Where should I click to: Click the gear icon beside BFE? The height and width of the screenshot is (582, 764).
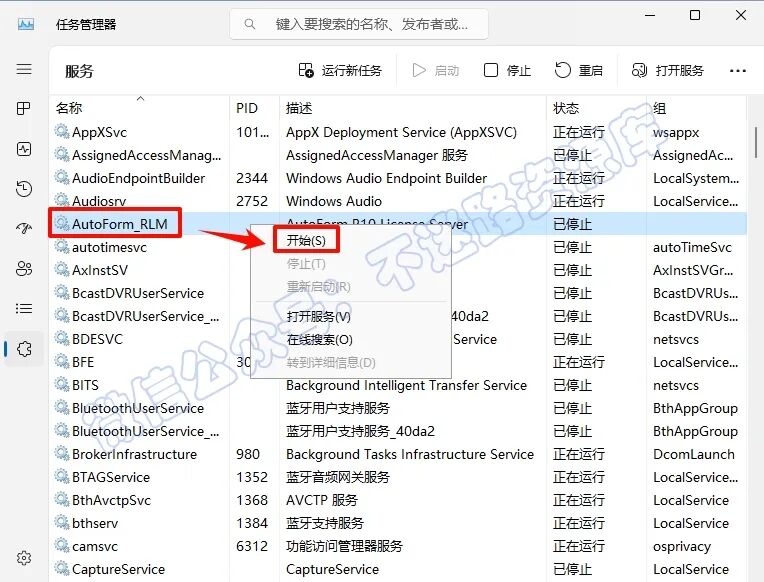point(61,361)
